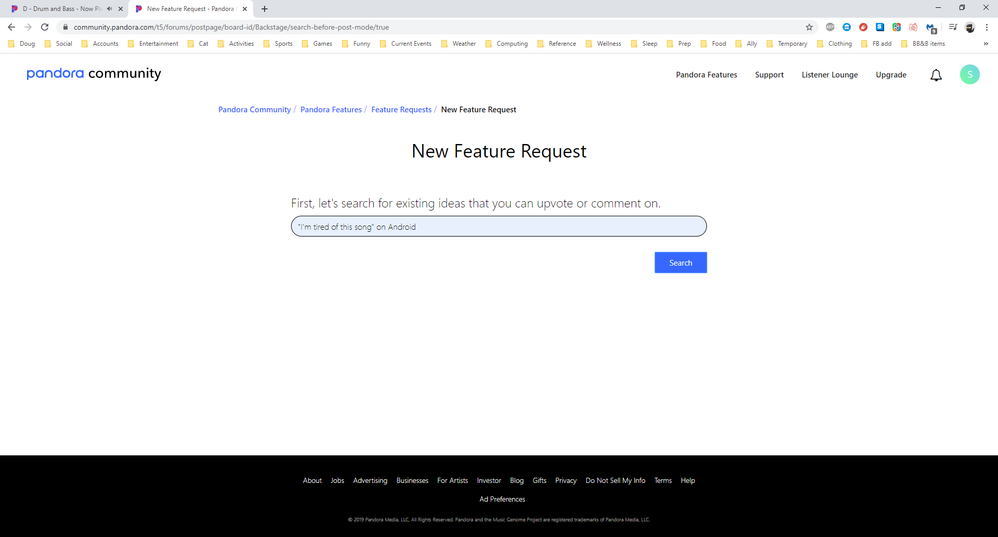Go back to the previous page
998x537 pixels.
click(x=11, y=27)
